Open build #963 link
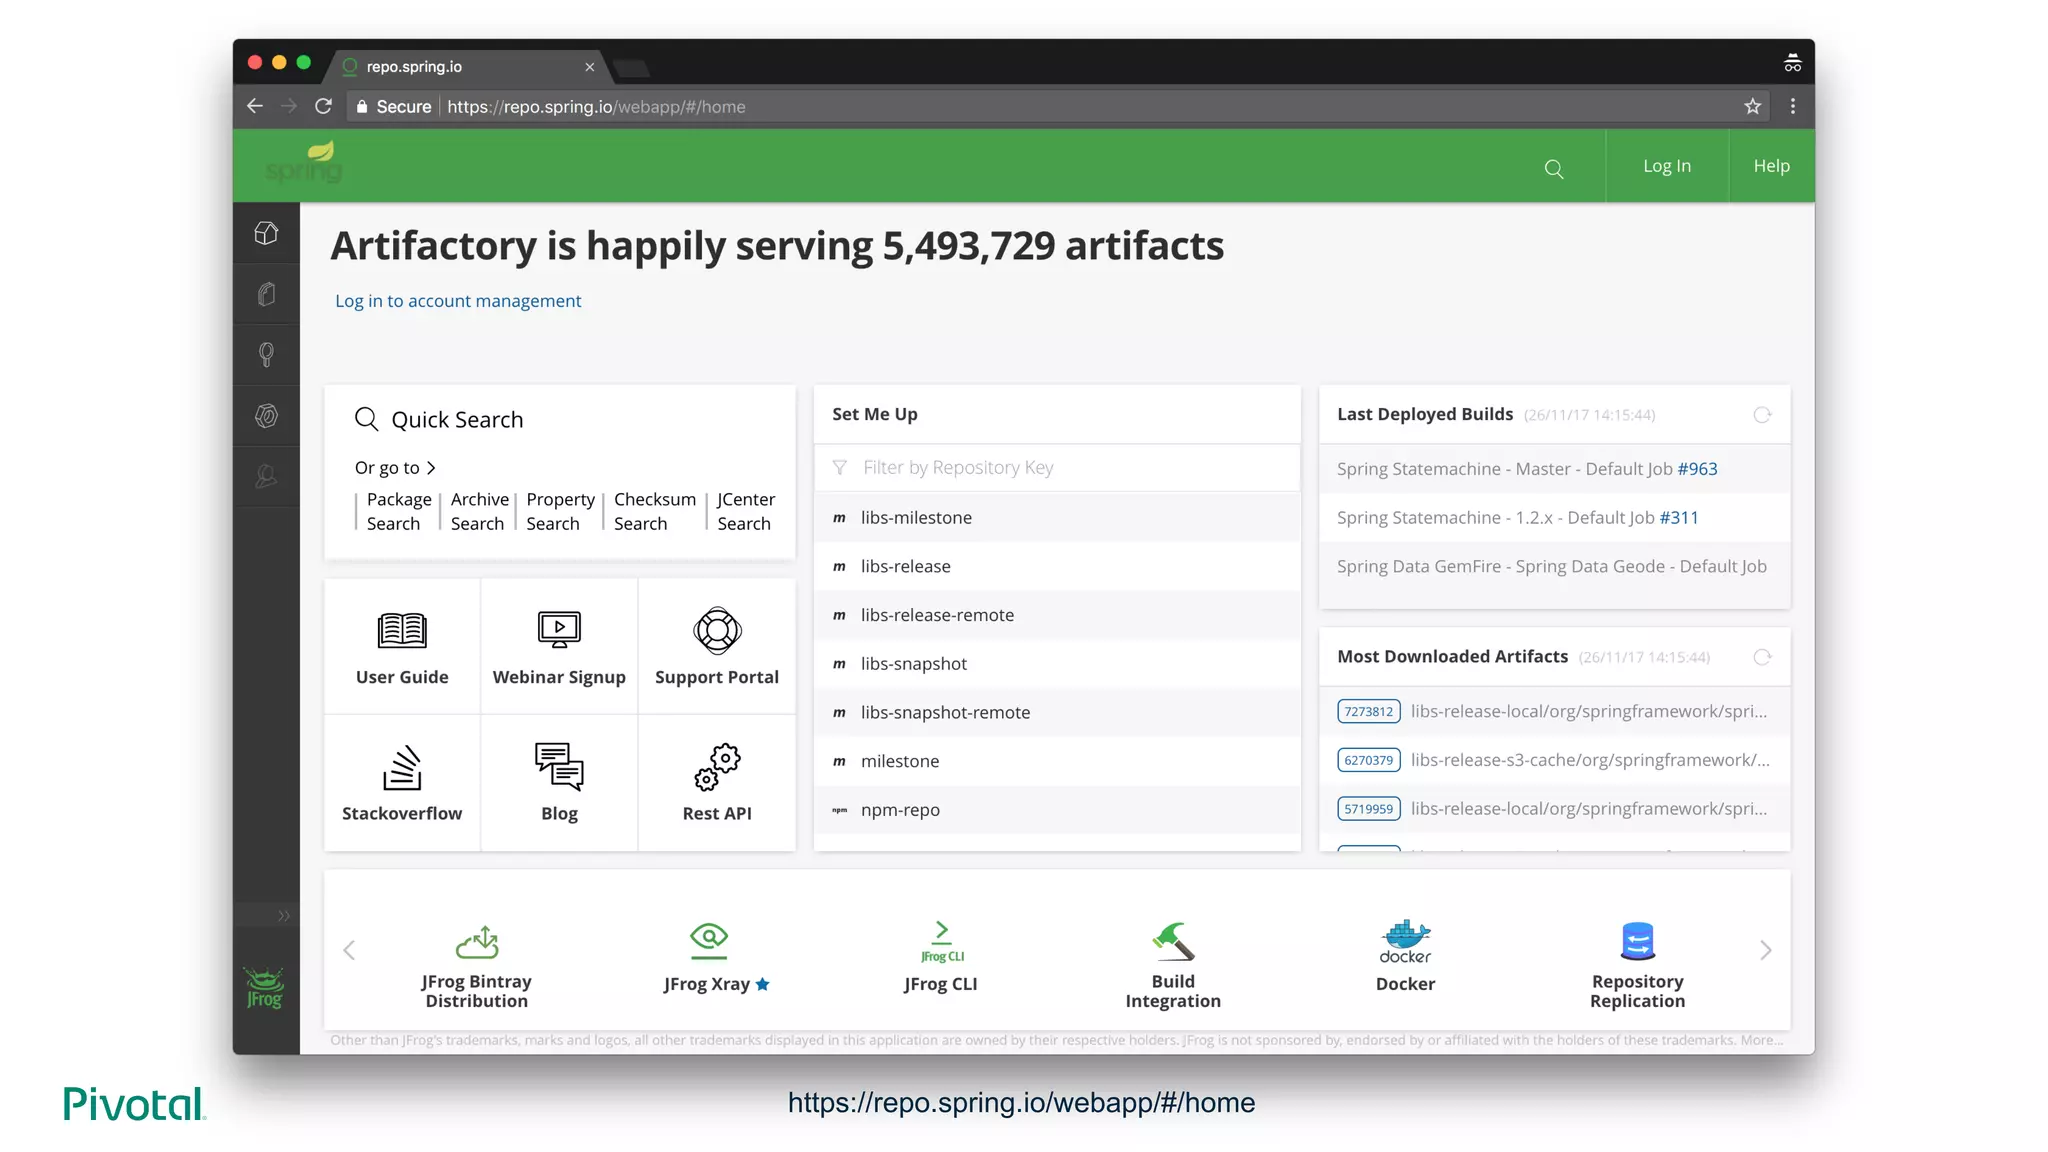 (1697, 469)
